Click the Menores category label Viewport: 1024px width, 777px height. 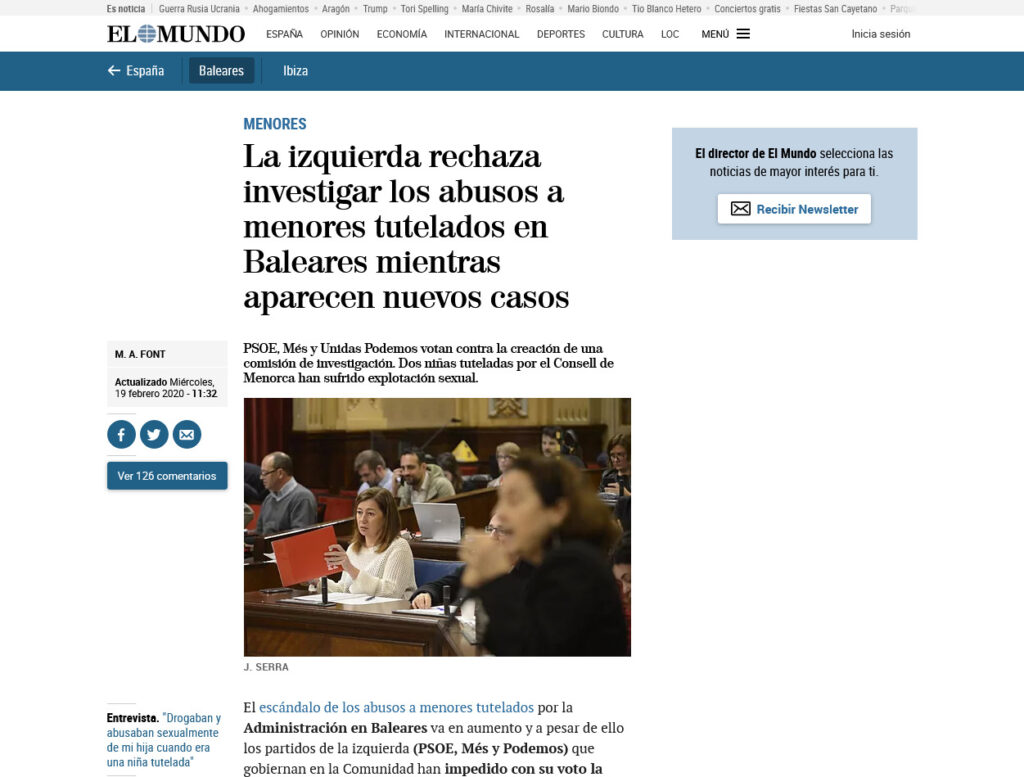275,124
